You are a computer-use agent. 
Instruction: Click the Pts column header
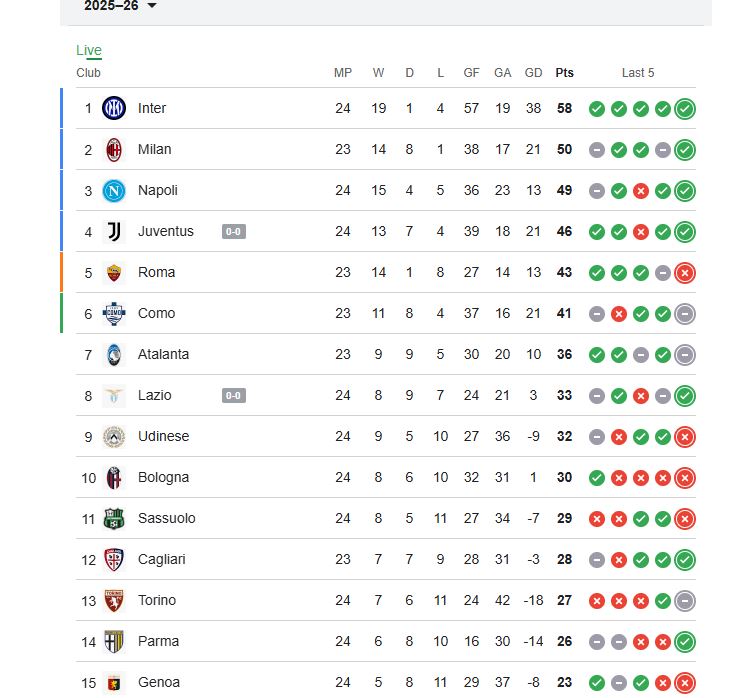pyautogui.click(x=565, y=72)
